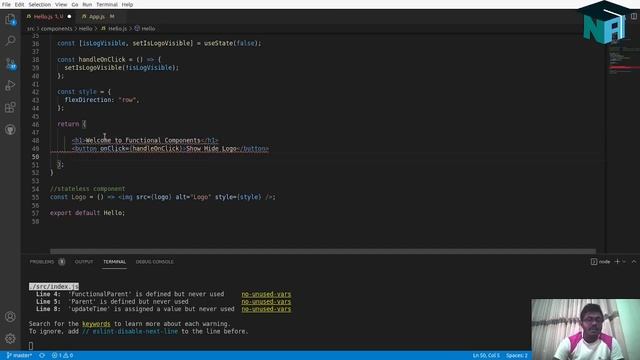The image size is (640, 360).
Task: Switch to the Debug Console tab
Action: pos(155,262)
